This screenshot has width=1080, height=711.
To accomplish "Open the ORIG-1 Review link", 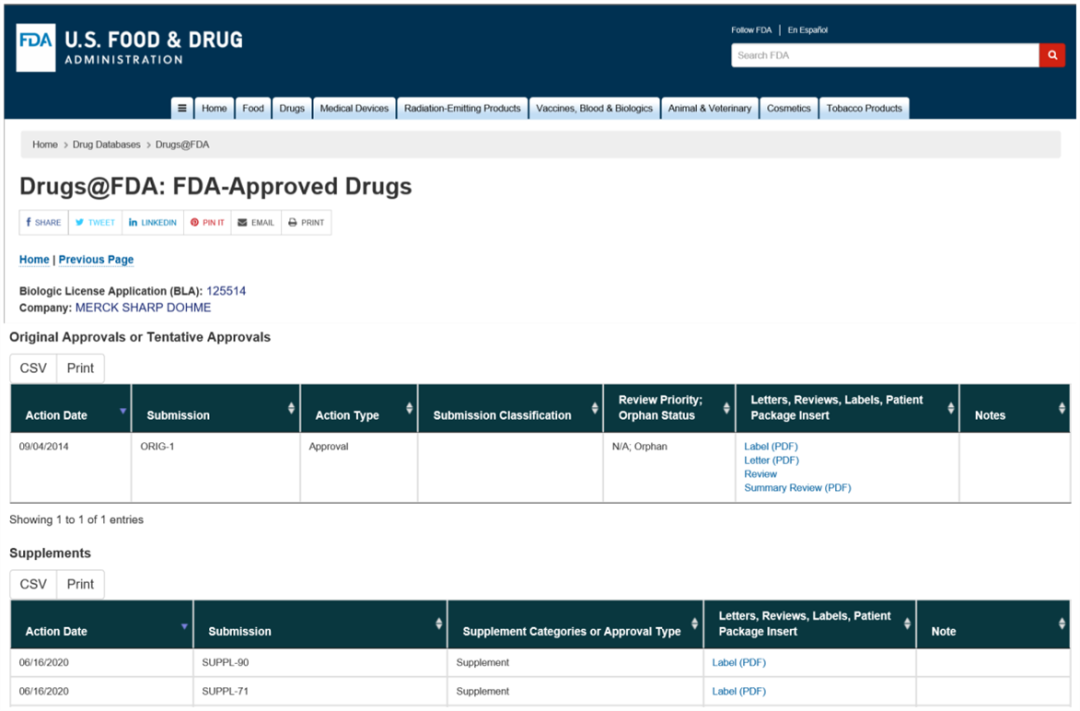I will pyautogui.click(x=760, y=474).
